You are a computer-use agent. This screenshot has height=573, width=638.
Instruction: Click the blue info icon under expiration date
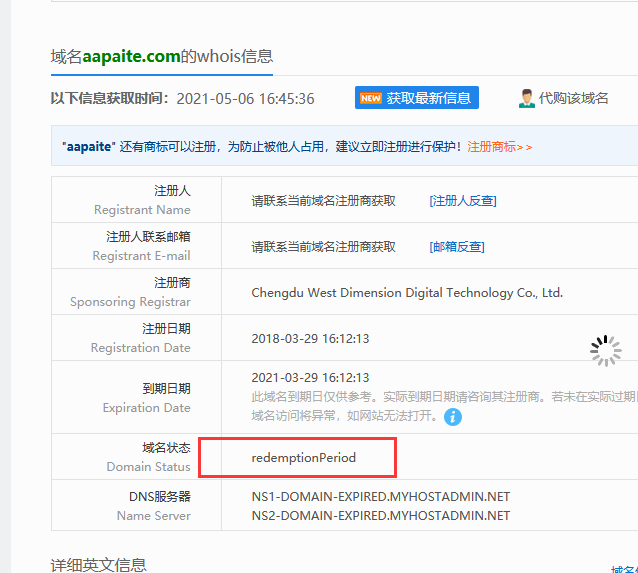[x=453, y=416]
